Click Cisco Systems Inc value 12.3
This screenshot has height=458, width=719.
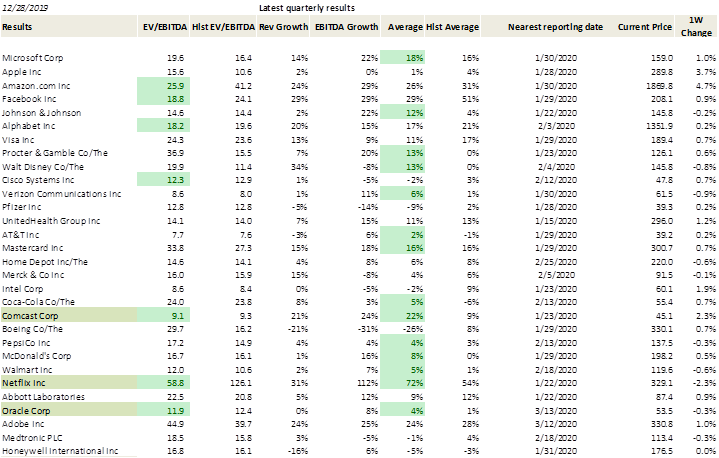point(163,180)
